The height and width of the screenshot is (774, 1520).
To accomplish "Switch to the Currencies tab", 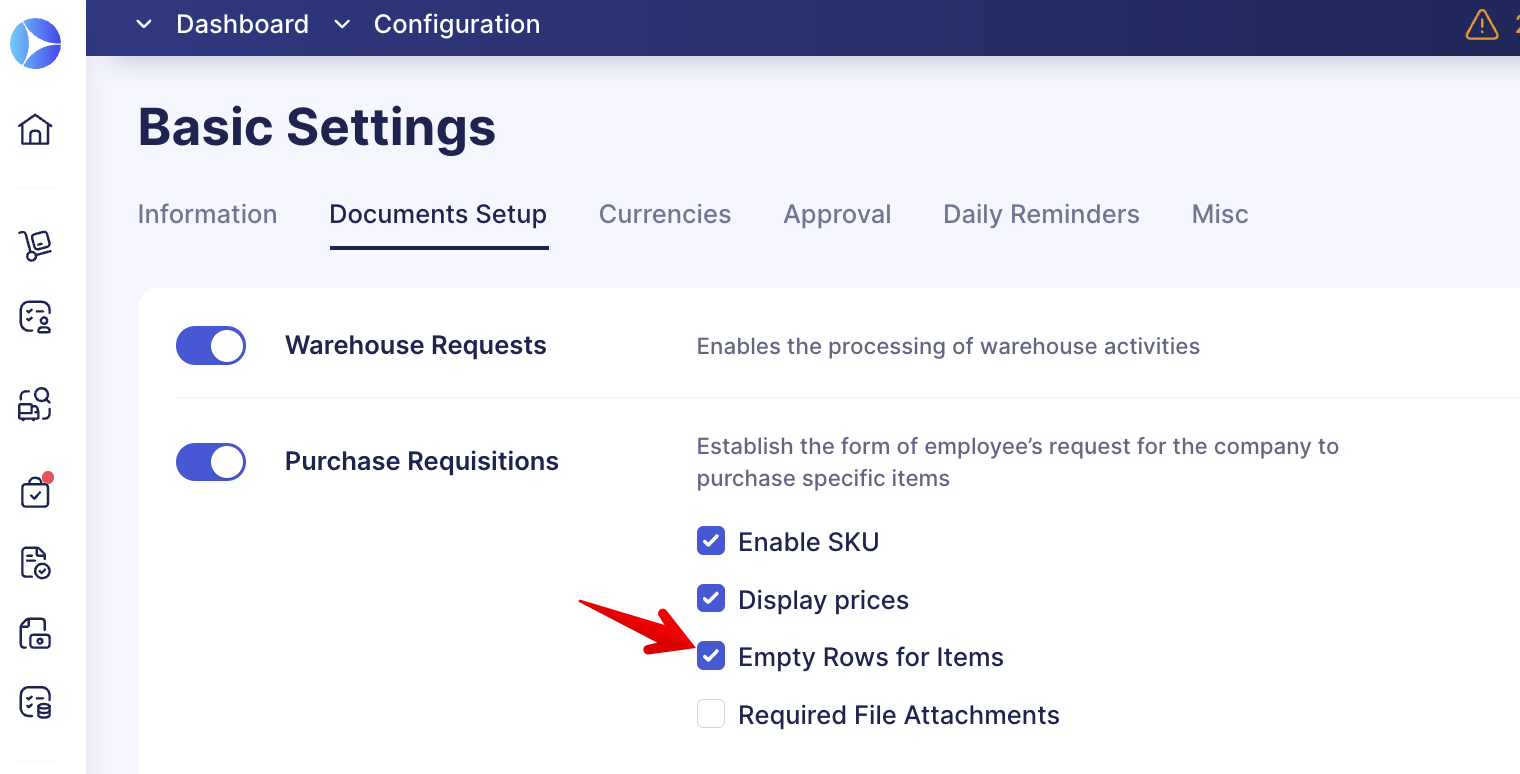I will tap(665, 214).
